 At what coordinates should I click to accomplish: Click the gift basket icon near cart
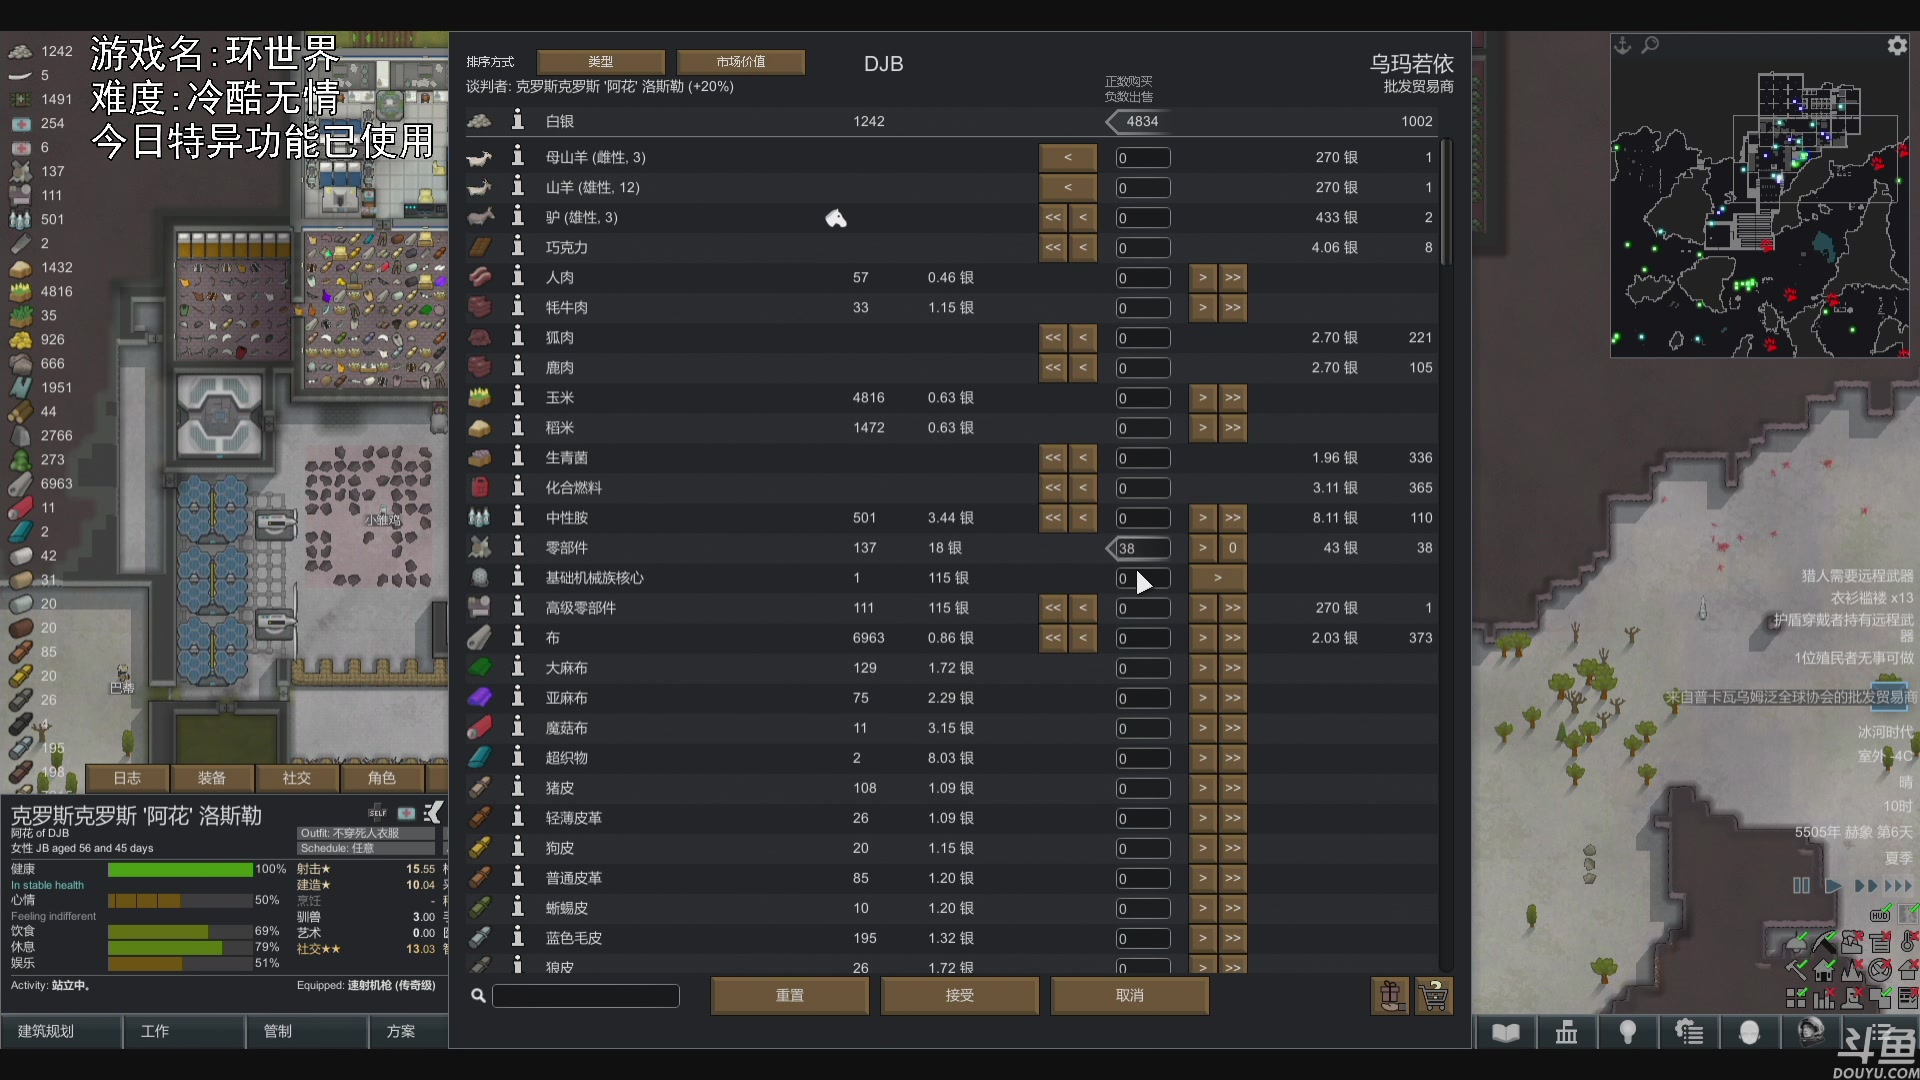(x=1390, y=996)
